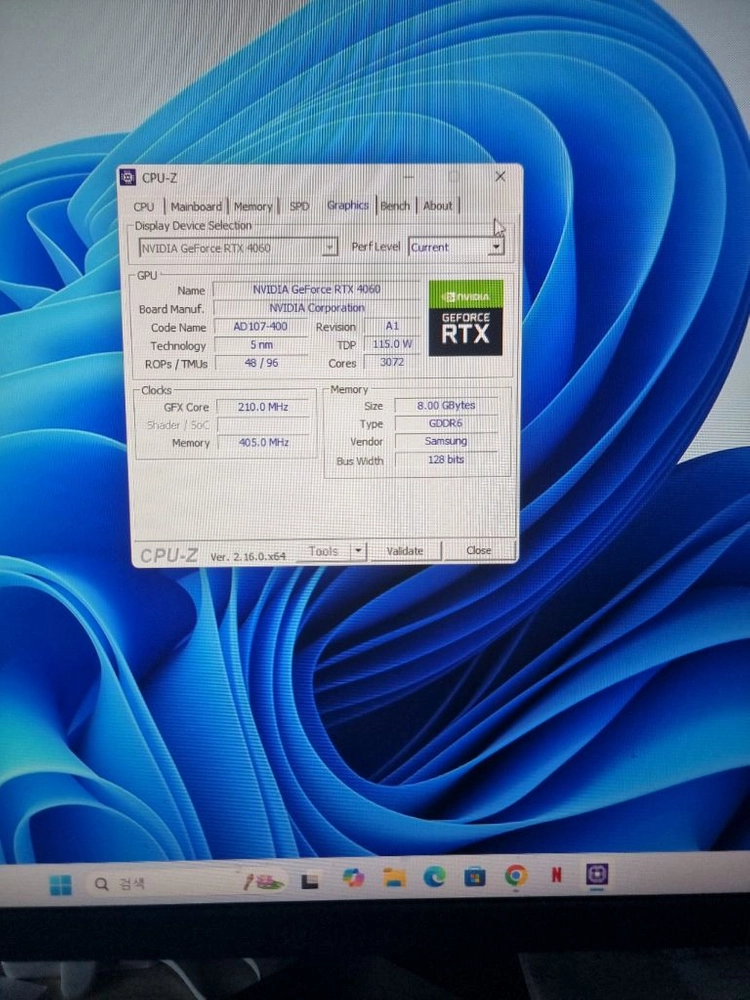750x1000 pixels.
Task: Select the GPU Name field value
Action: pyautogui.click(x=316, y=289)
